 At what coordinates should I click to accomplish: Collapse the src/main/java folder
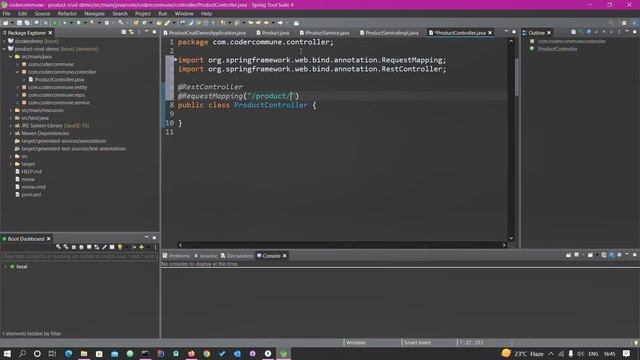11,57
